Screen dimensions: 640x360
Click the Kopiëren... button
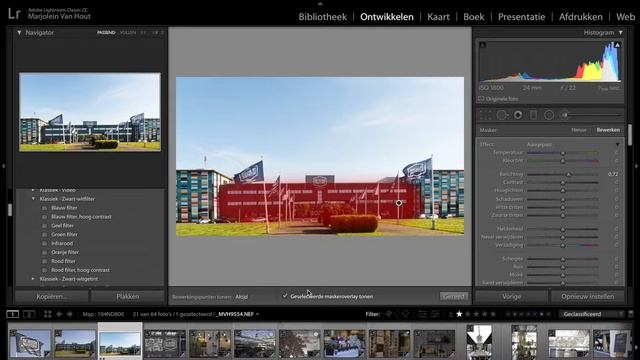coord(51,296)
